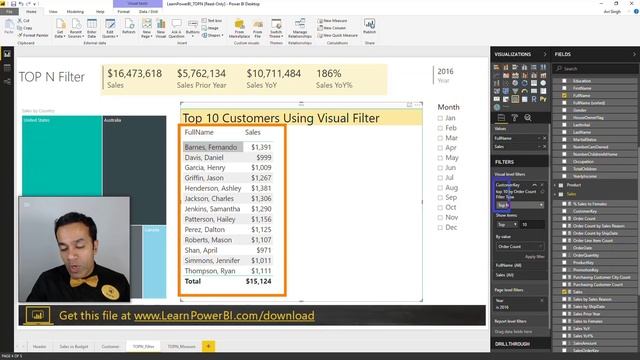Switch to Data view in left sidebar
640x360 pixels.
(x=7, y=68)
